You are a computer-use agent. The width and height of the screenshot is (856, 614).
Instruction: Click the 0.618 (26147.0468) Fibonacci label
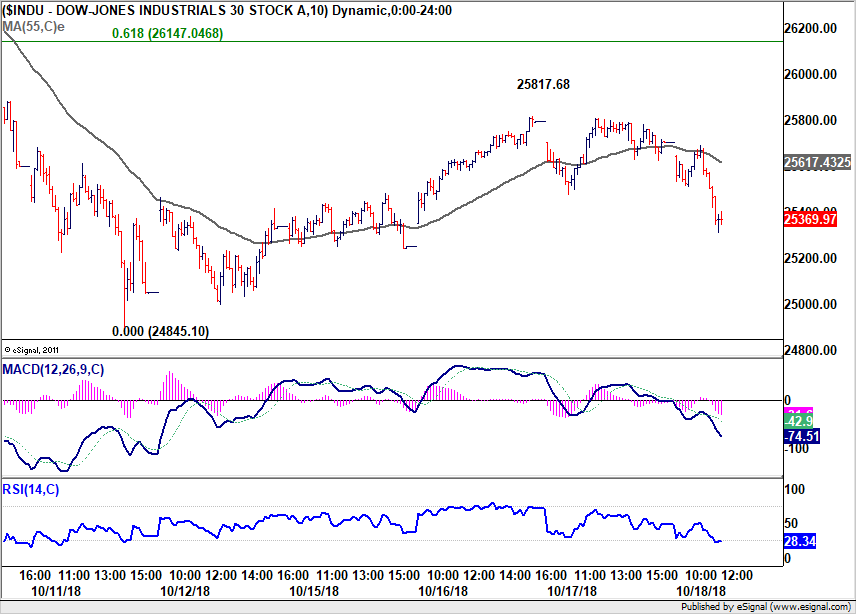(167, 33)
